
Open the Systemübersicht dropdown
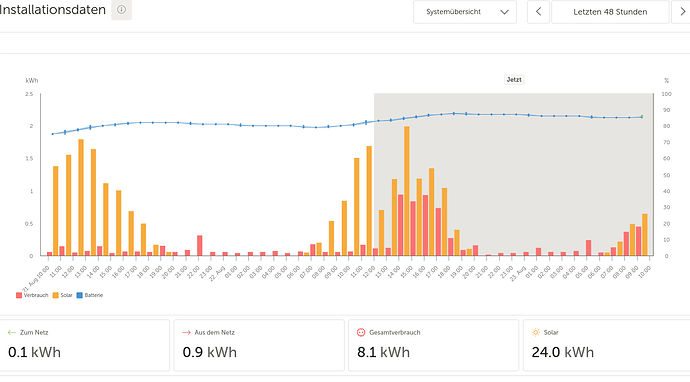coord(465,12)
